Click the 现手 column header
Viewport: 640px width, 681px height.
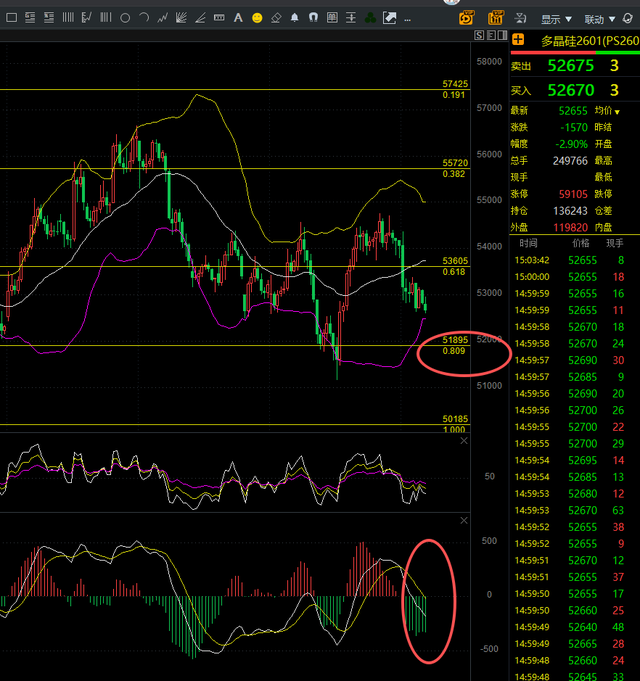(614, 243)
